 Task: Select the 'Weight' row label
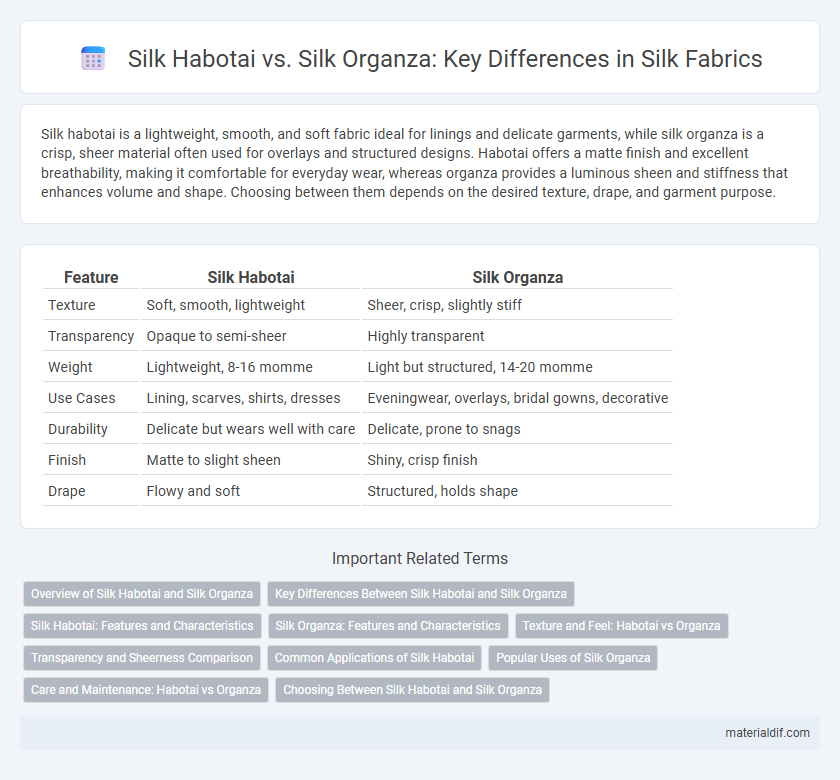(x=70, y=367)
